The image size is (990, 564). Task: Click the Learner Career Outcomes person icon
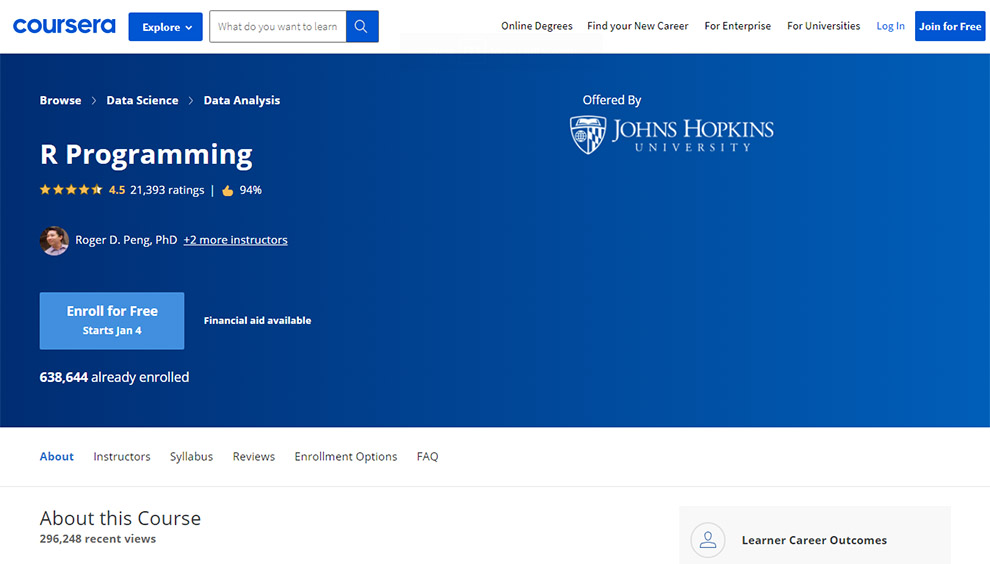coord(708,540)
